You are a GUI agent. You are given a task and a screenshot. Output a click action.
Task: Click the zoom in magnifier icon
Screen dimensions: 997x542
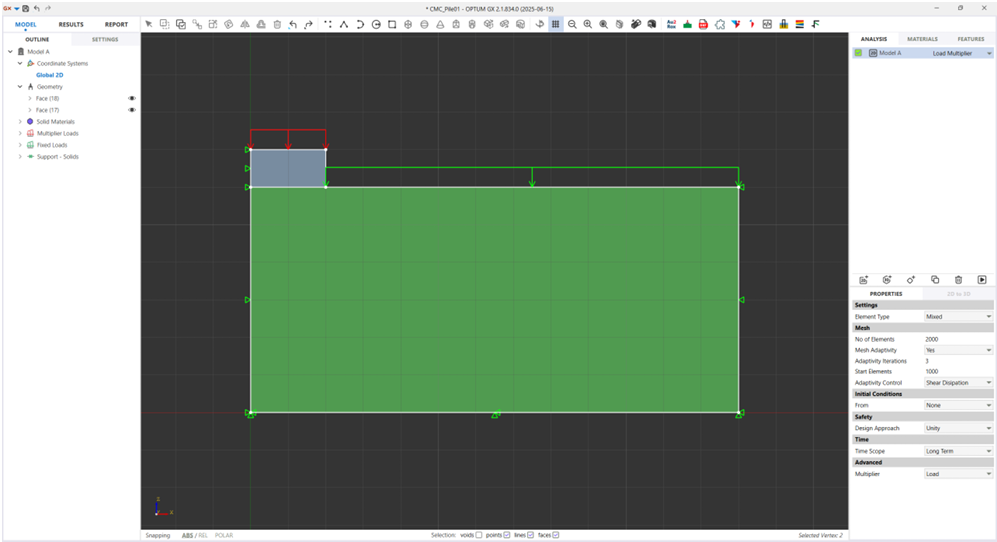coord(588,24)
